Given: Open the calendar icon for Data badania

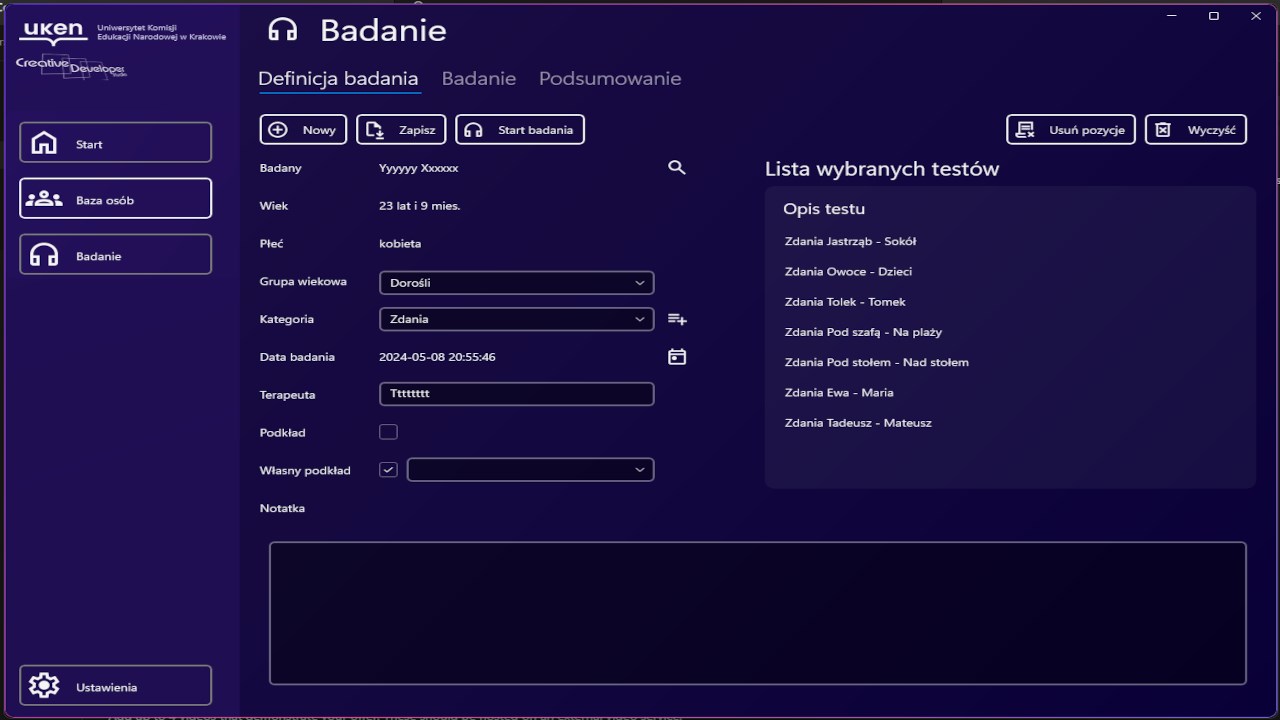Looking at the screenshot, I should (x=677, y=357).
